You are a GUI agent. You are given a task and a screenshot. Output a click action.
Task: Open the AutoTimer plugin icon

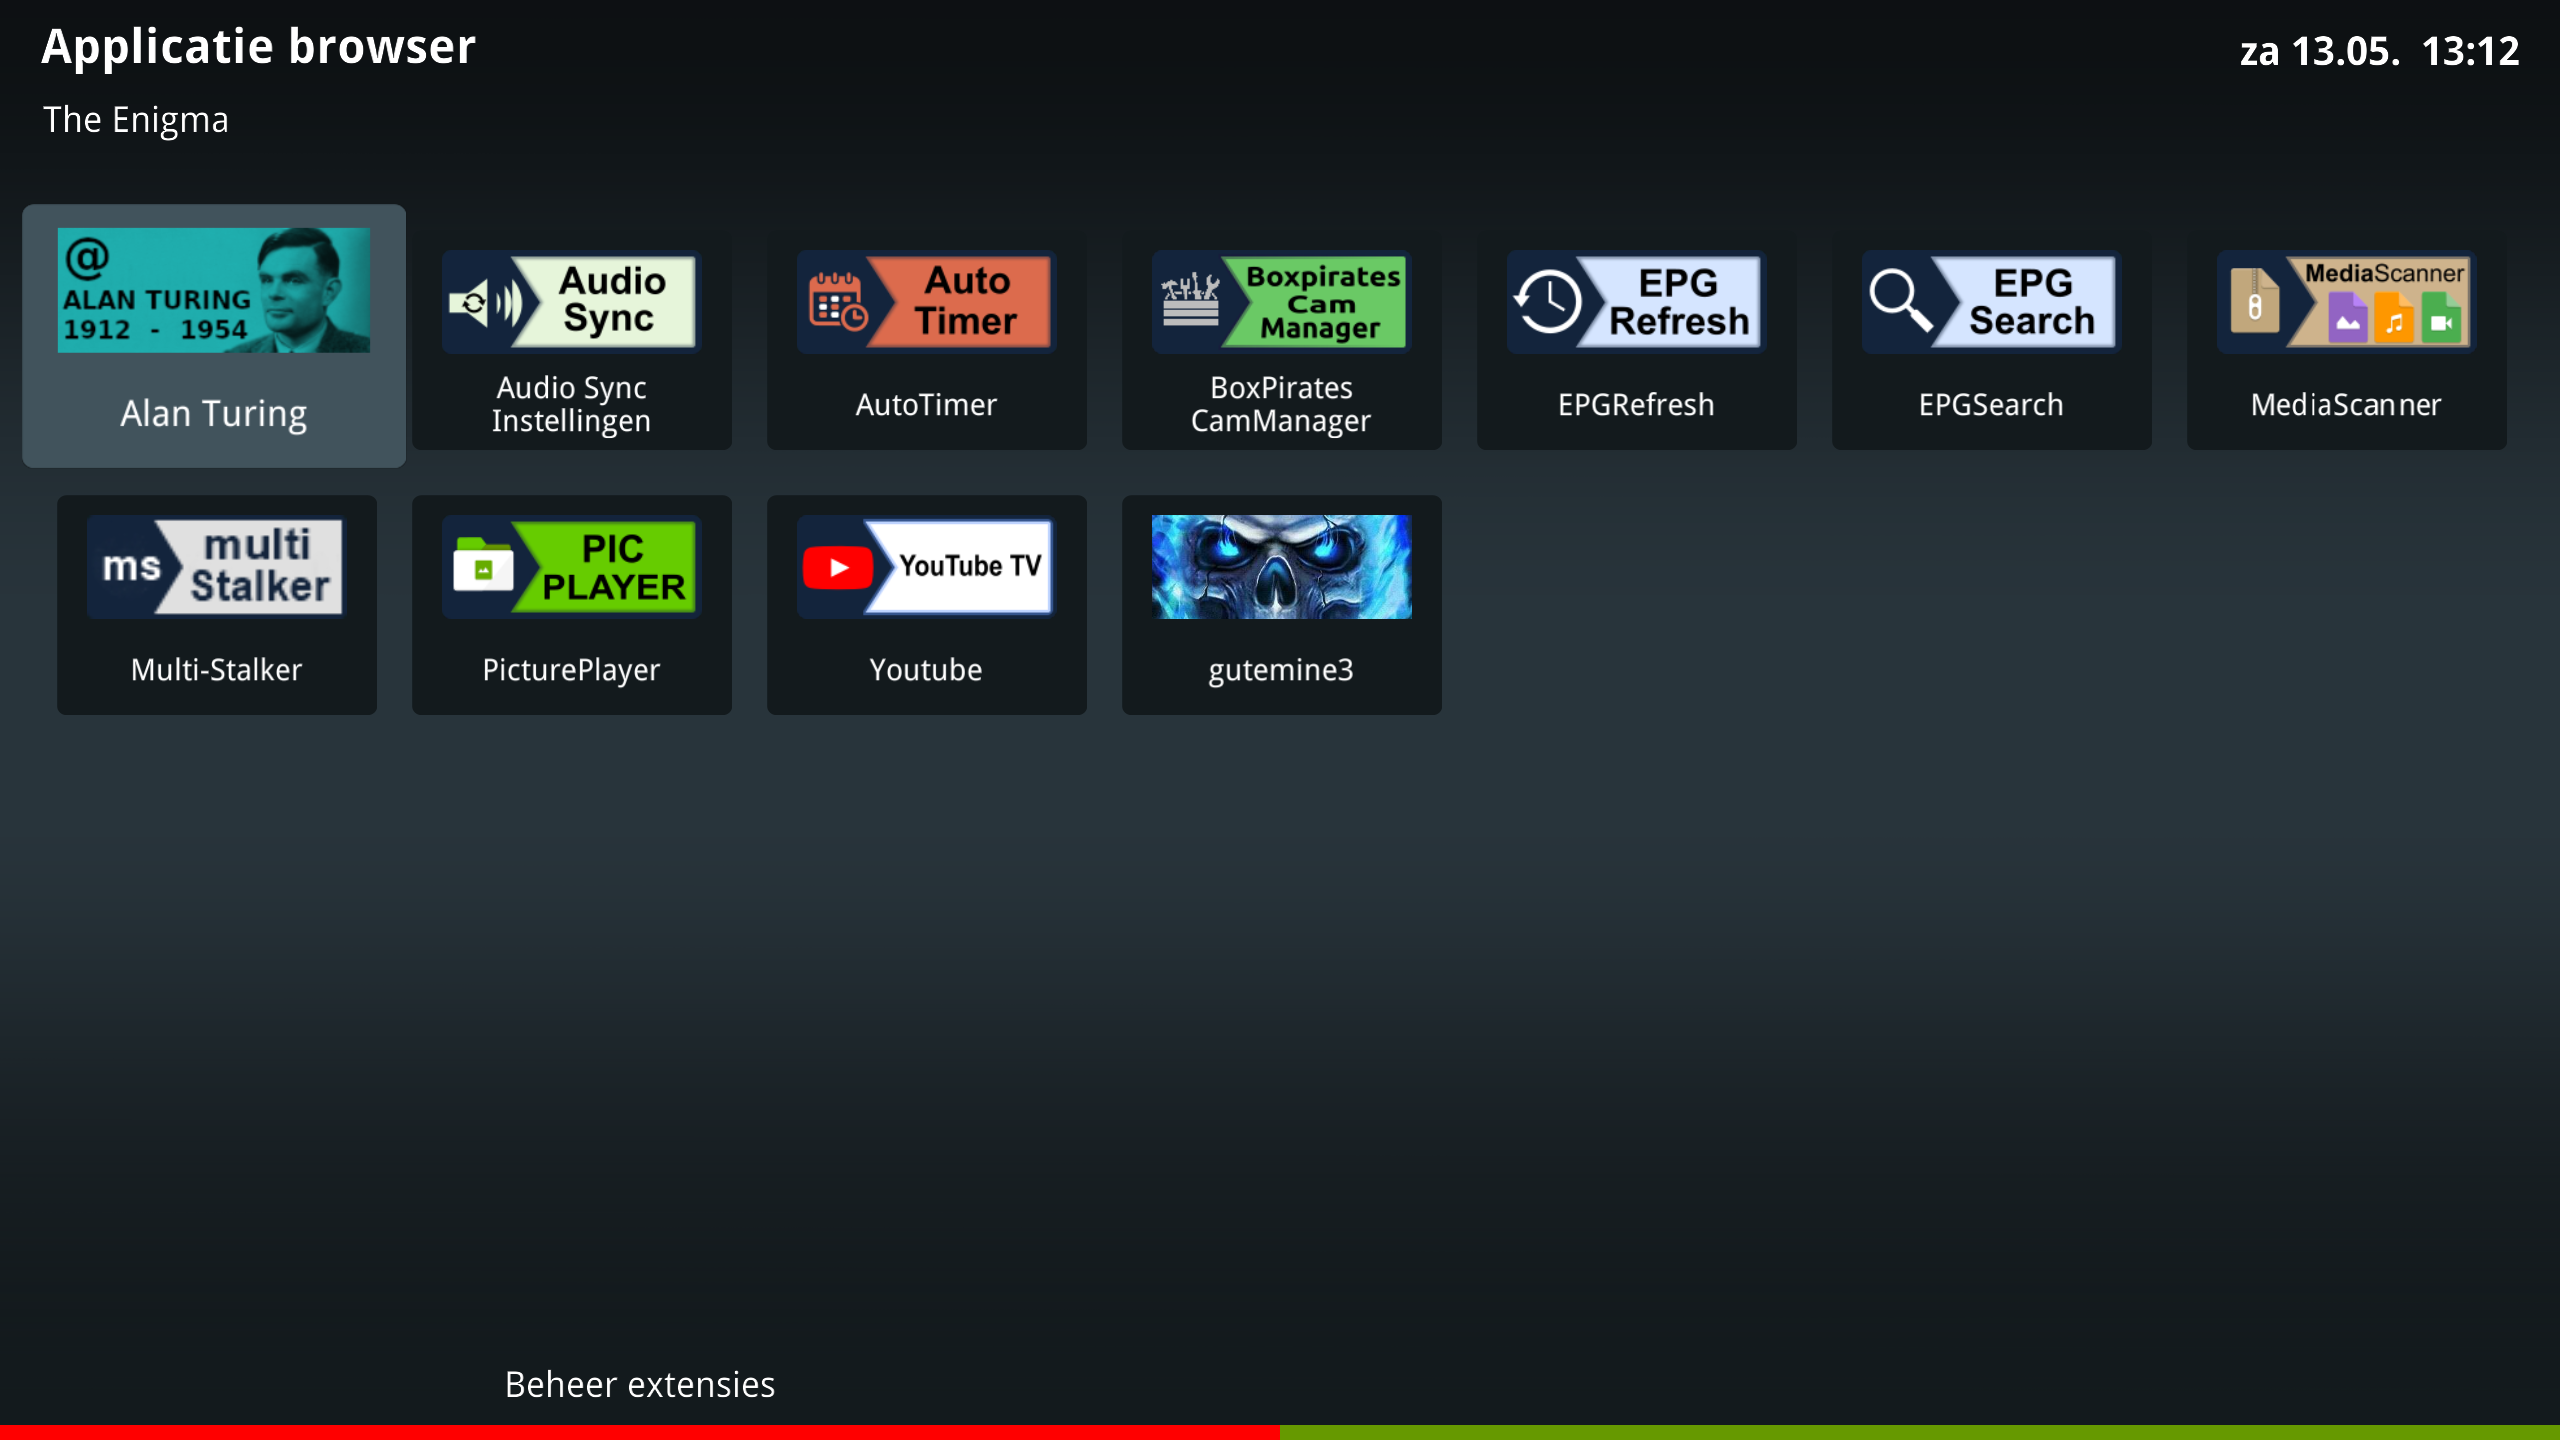(926, 301)
